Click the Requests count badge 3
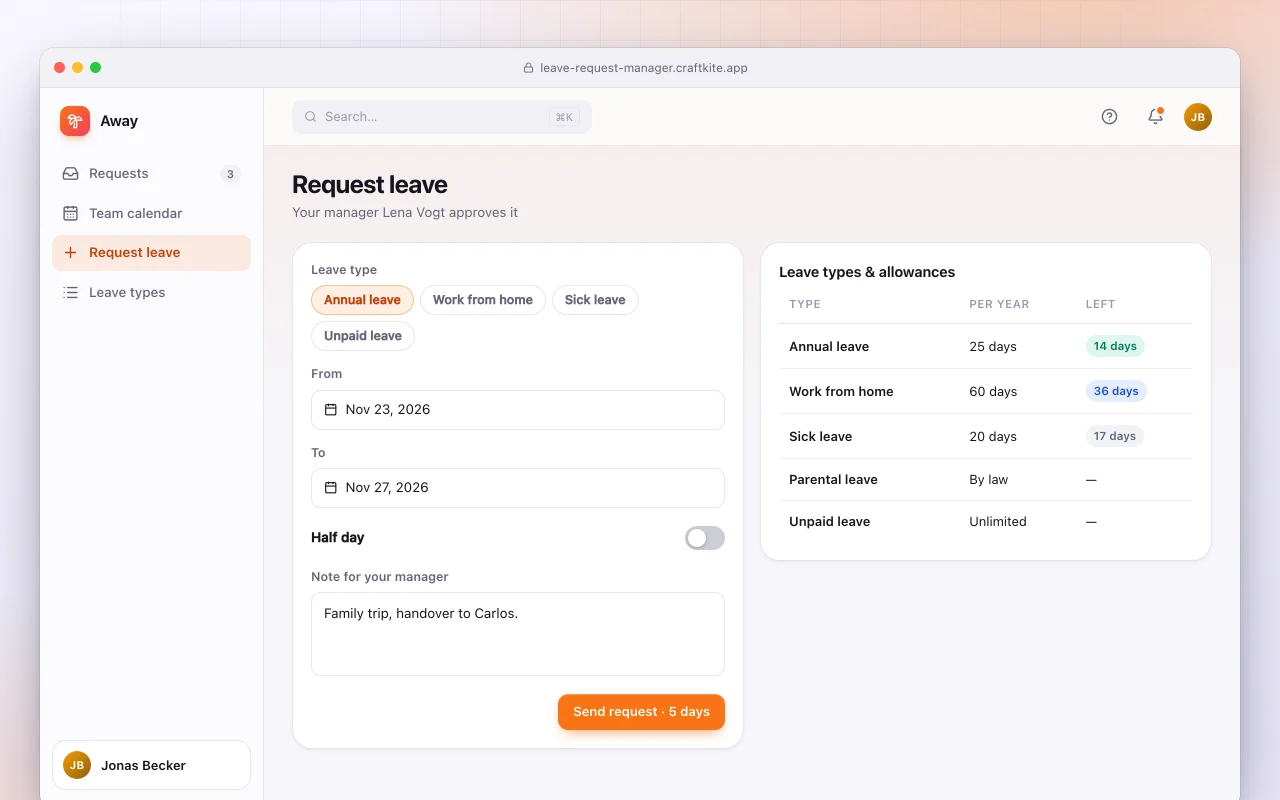Screen dimensions: 1280x800 coord(230,174)
